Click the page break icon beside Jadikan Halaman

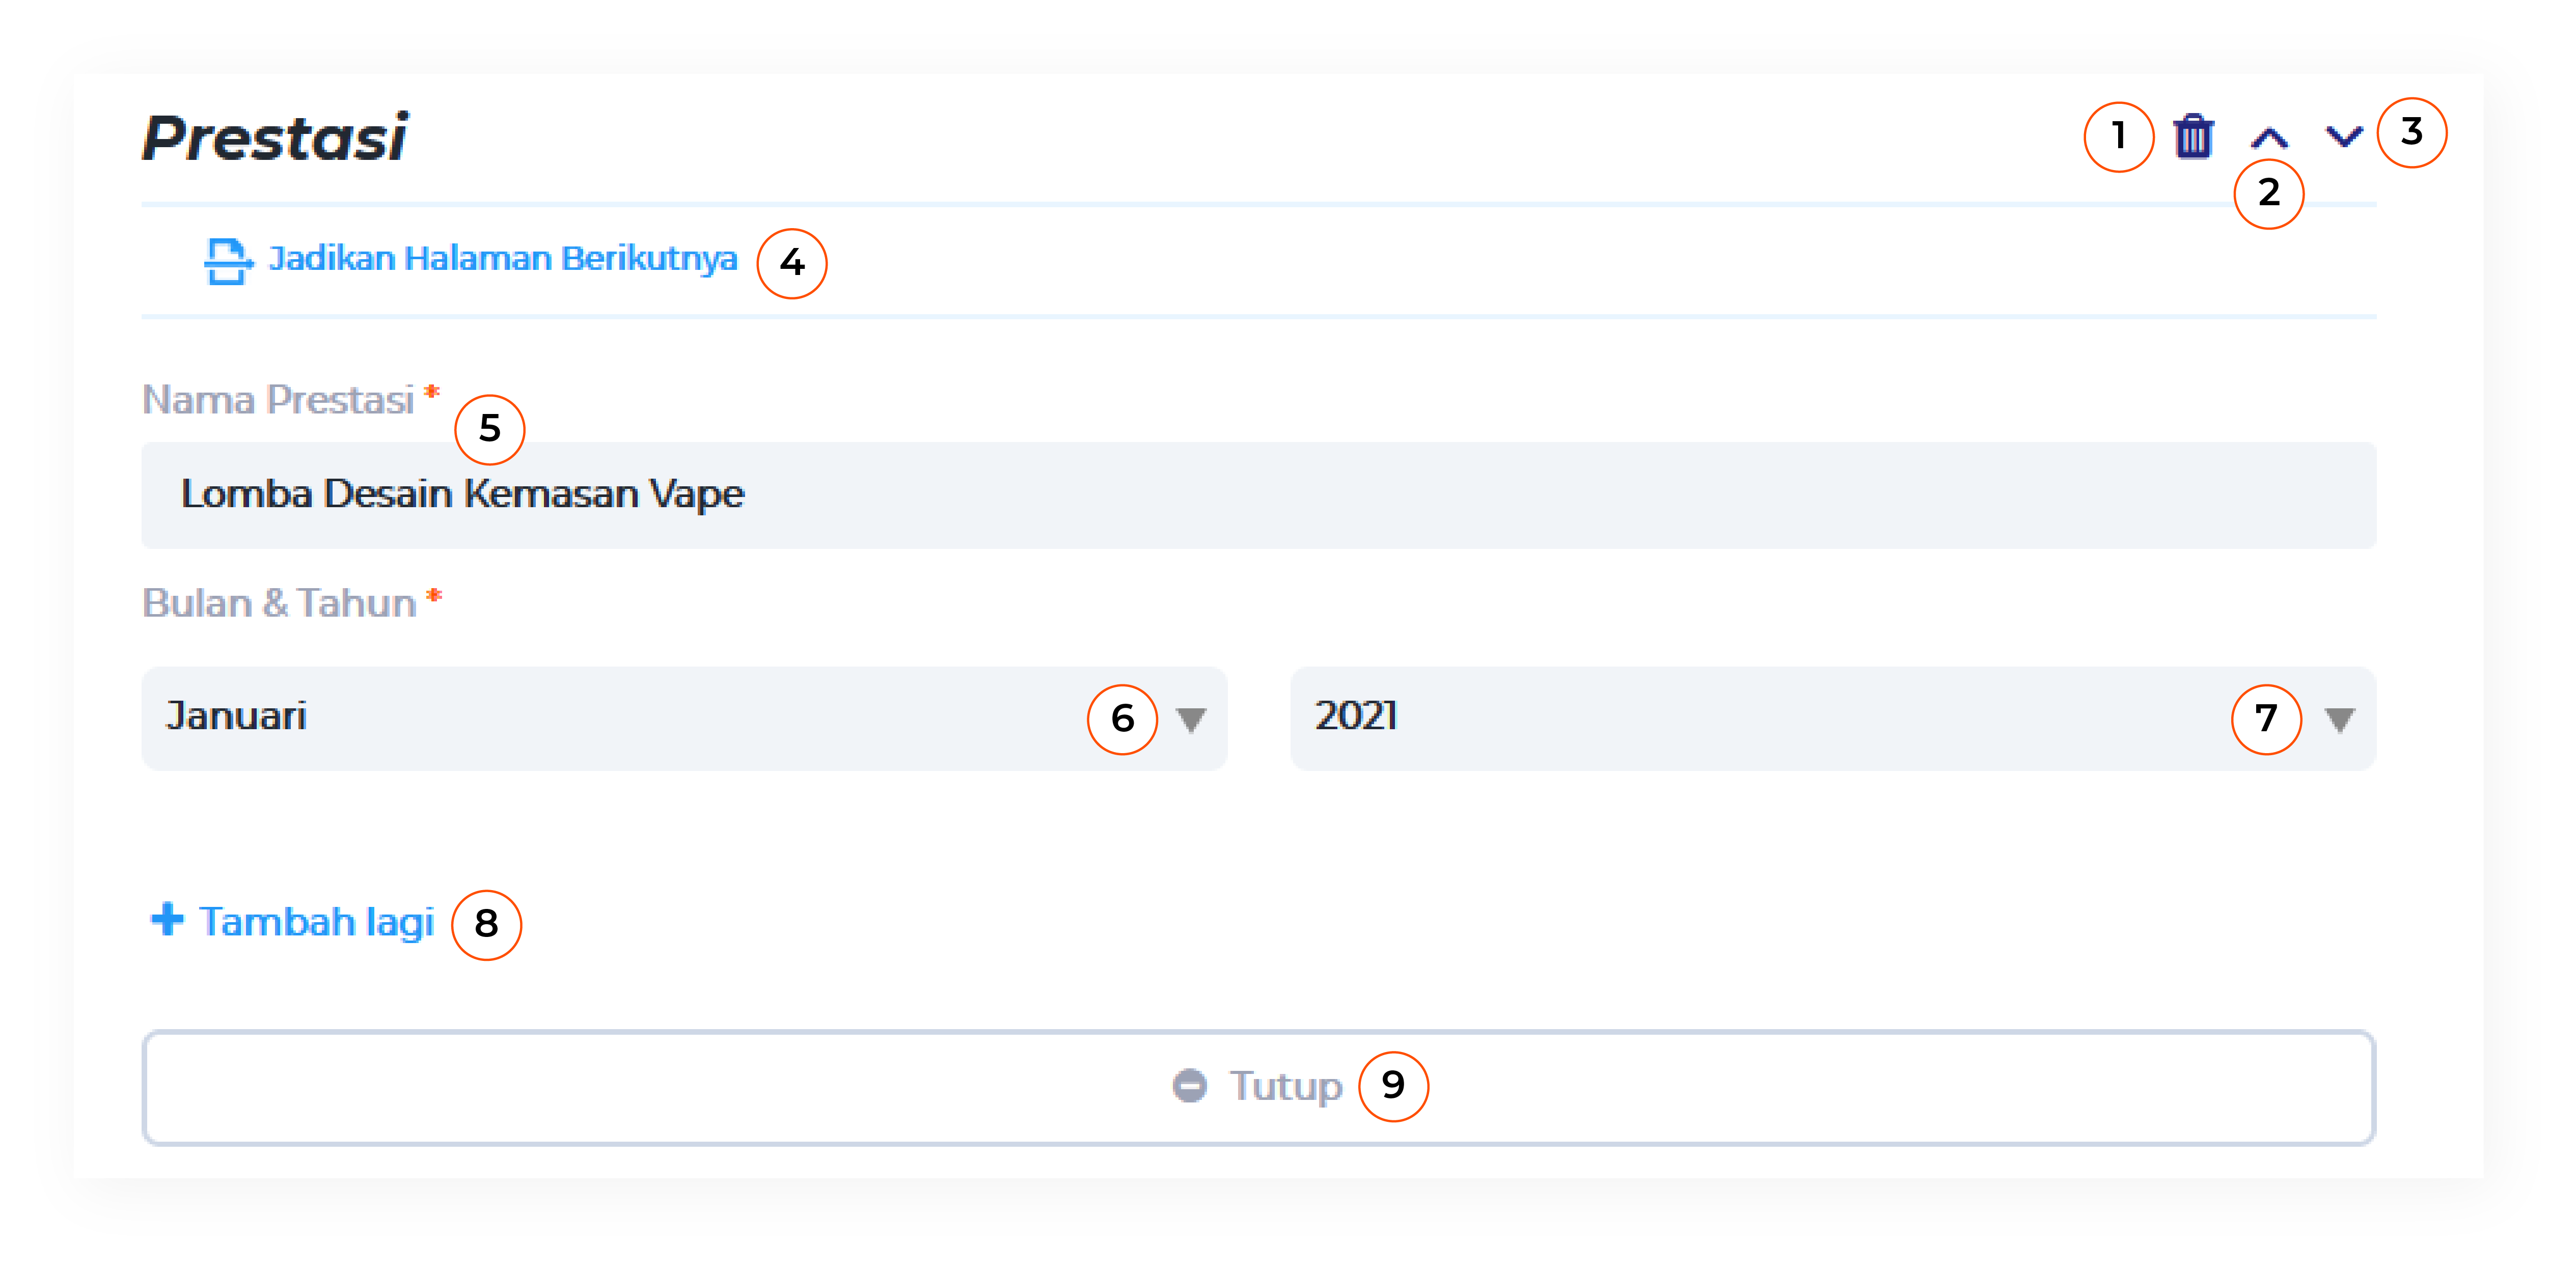point(228,261)
